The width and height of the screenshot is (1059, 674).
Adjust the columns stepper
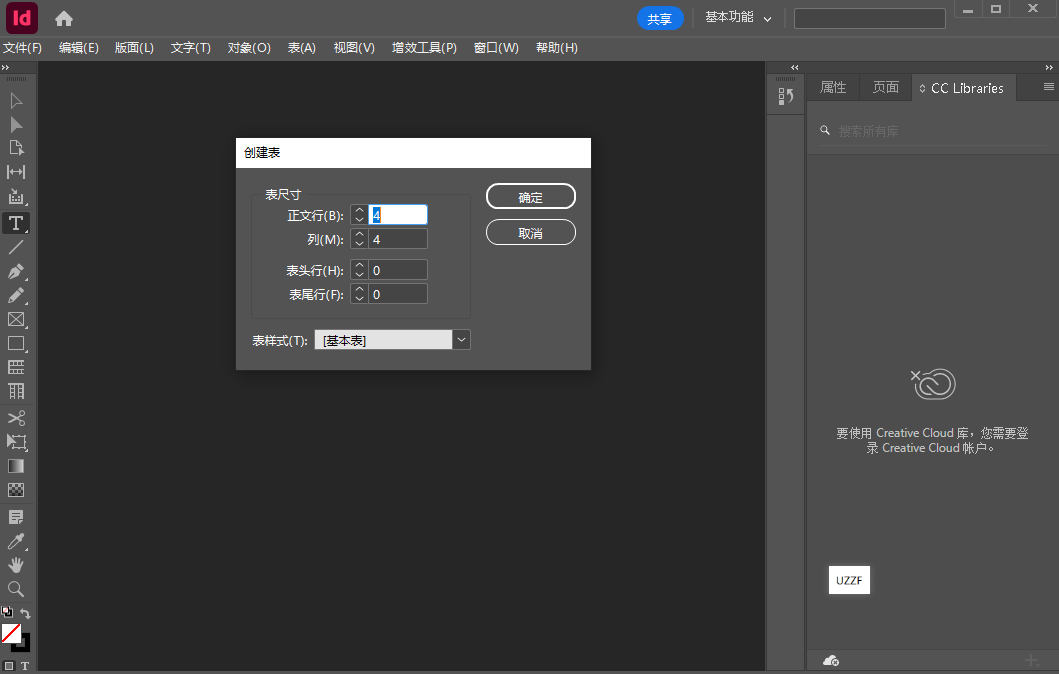tap(359, 239)
